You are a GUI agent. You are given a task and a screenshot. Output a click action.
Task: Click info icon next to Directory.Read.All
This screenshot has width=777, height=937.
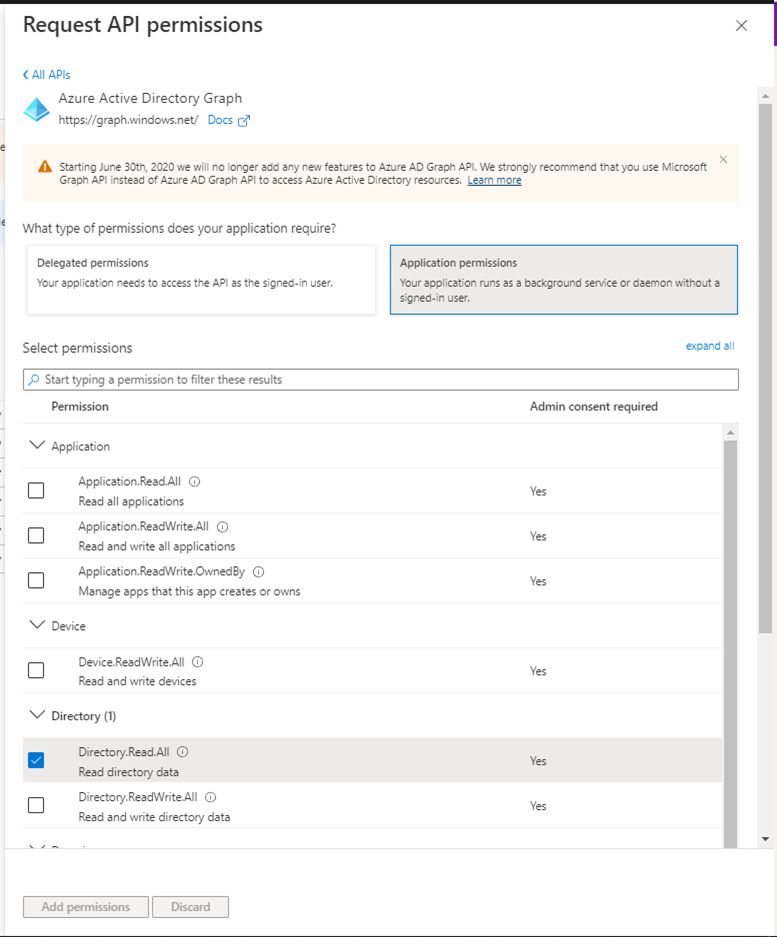pos(183,752)
